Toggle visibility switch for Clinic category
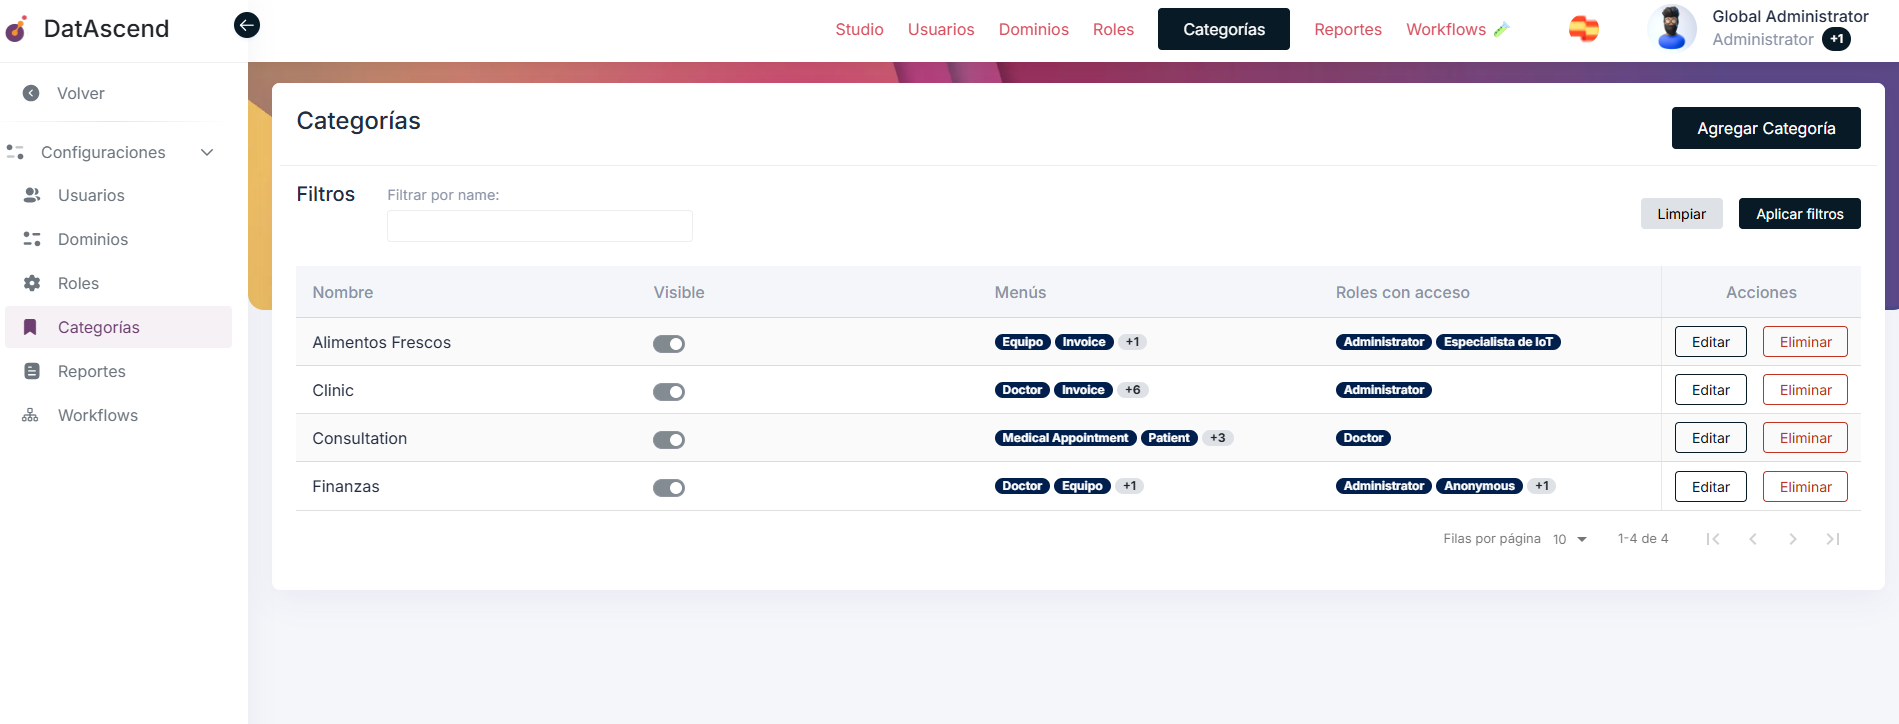 point(669,392)
